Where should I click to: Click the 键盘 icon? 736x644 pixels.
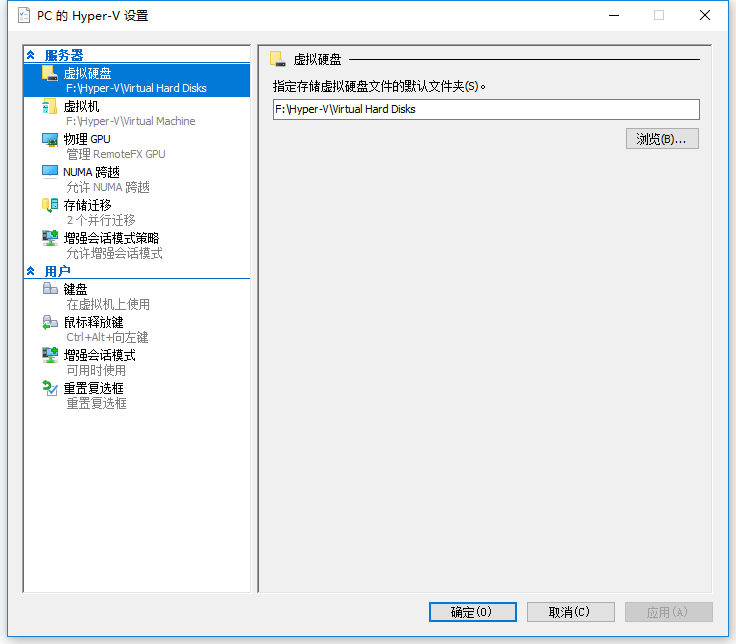click(x=50, y=288)
